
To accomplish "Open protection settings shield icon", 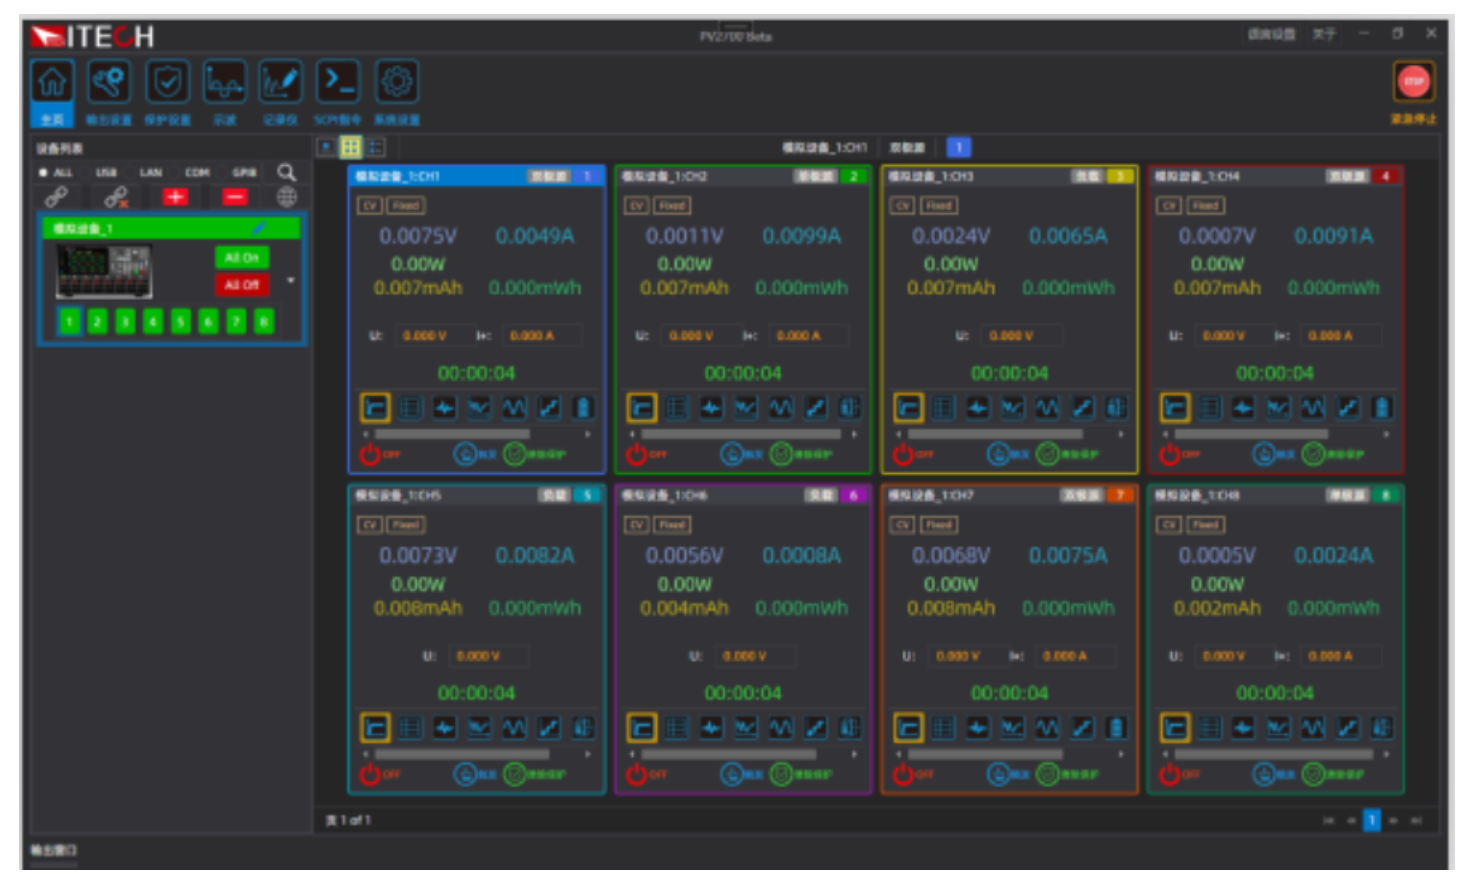I will [x=167, y=82].
